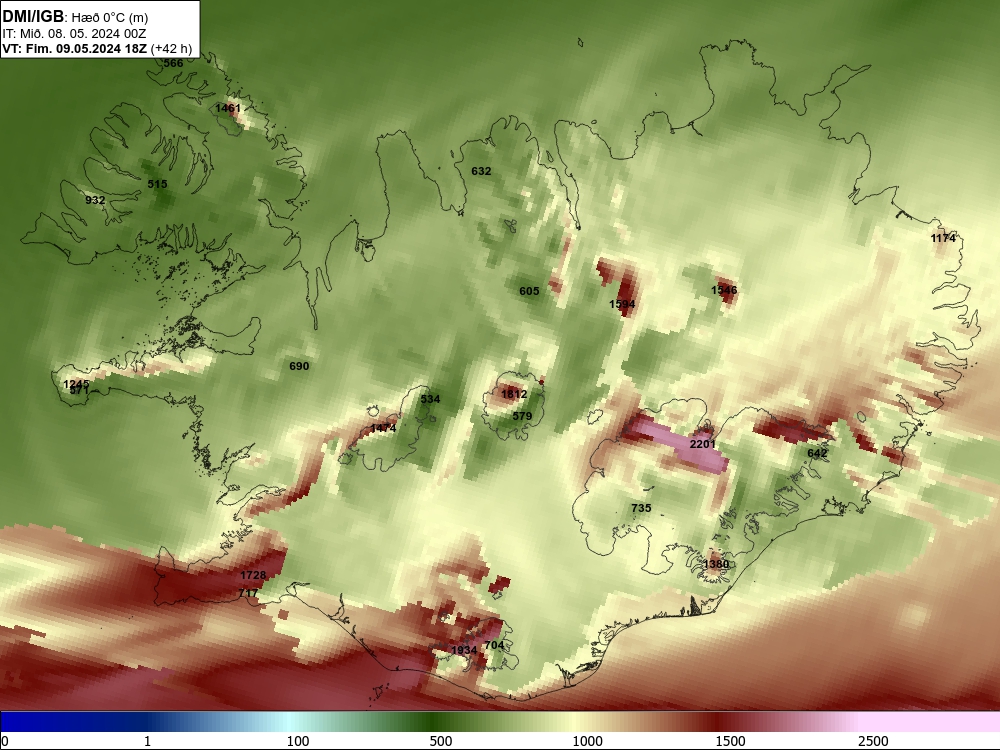
Task: Click the map value 1934
Action: click(464, 650)
